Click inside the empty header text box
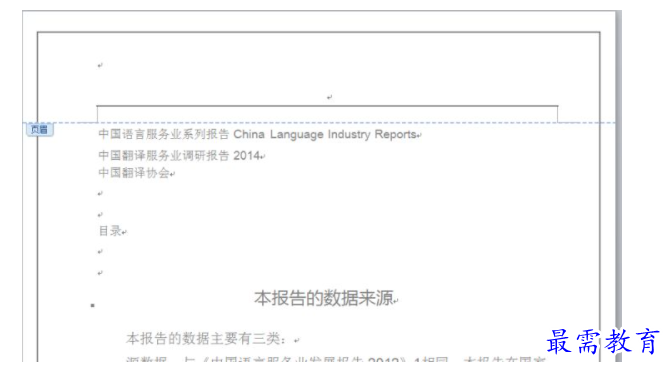This screenshot has height=373, width=668. coord(327,114)
